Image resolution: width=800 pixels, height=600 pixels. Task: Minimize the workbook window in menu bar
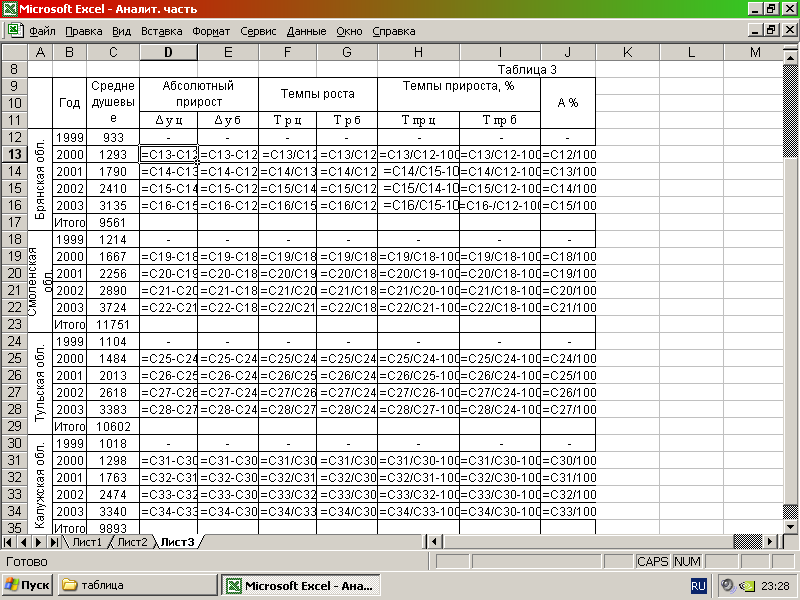pos(756,30)
